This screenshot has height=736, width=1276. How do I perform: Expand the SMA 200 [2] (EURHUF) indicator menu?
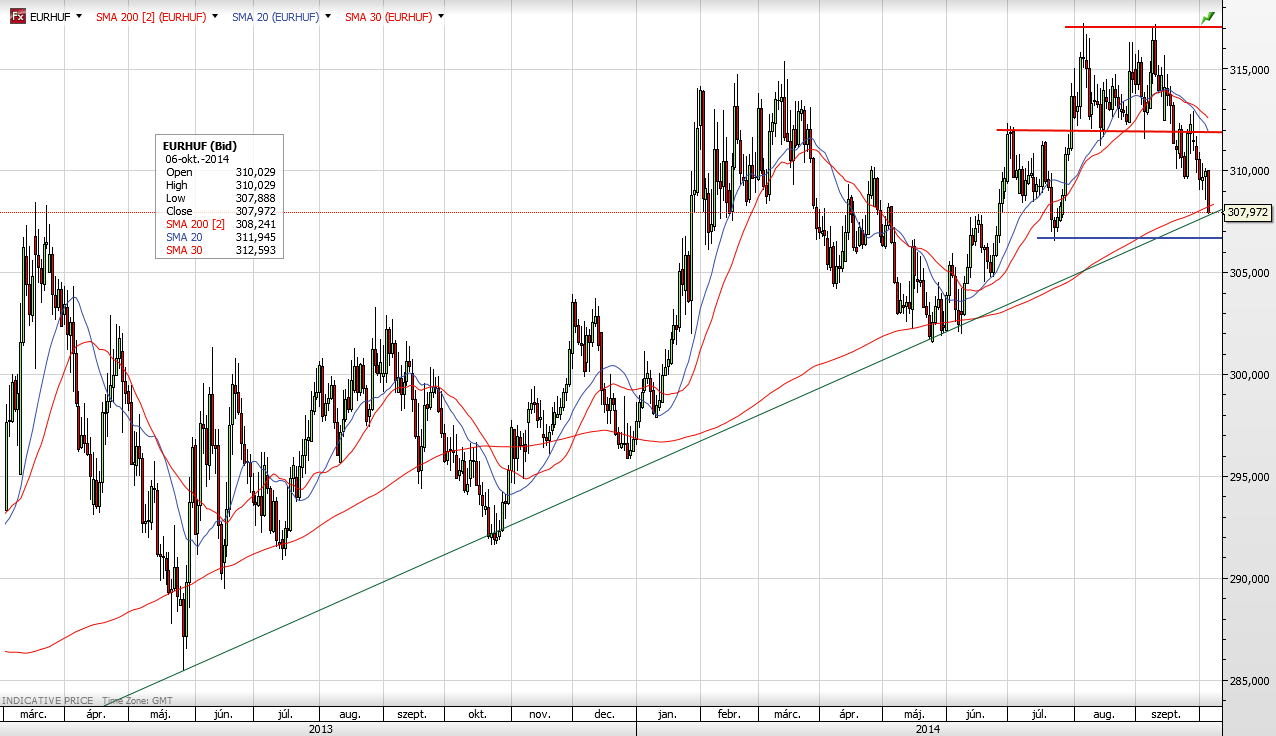[x=214, y=16]
